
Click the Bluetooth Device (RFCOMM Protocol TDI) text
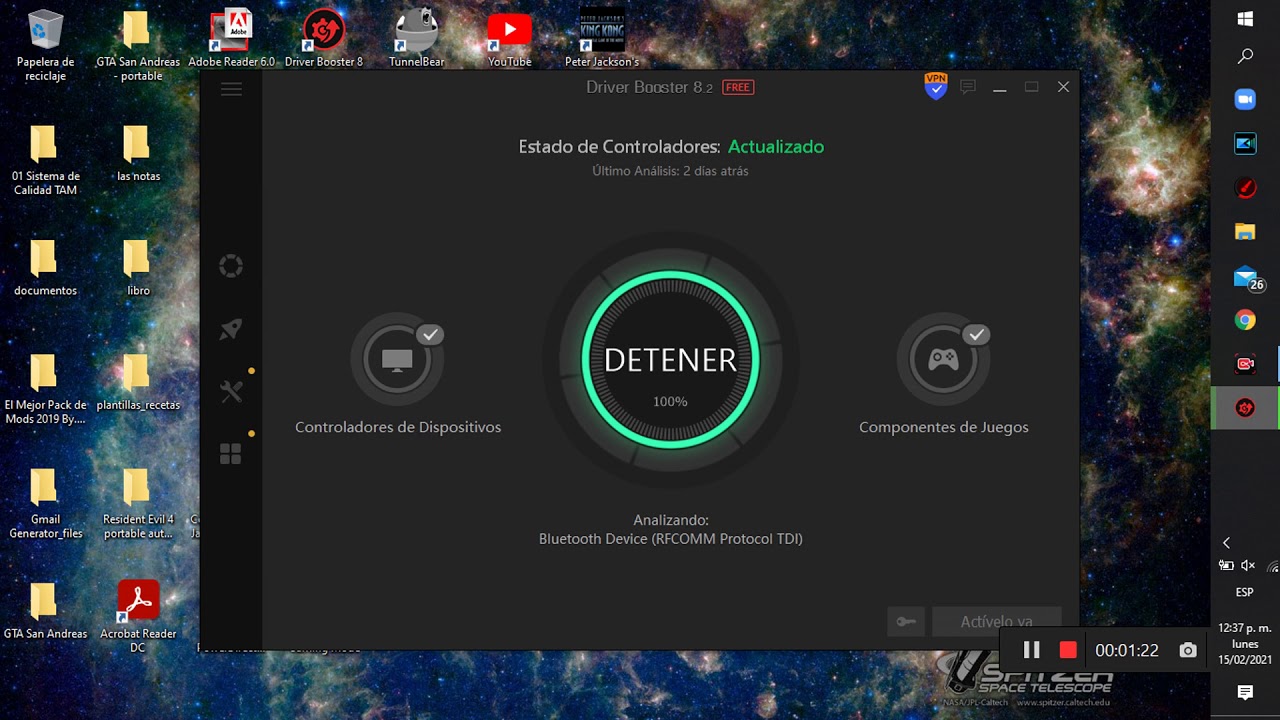click(x=671, y=539)
